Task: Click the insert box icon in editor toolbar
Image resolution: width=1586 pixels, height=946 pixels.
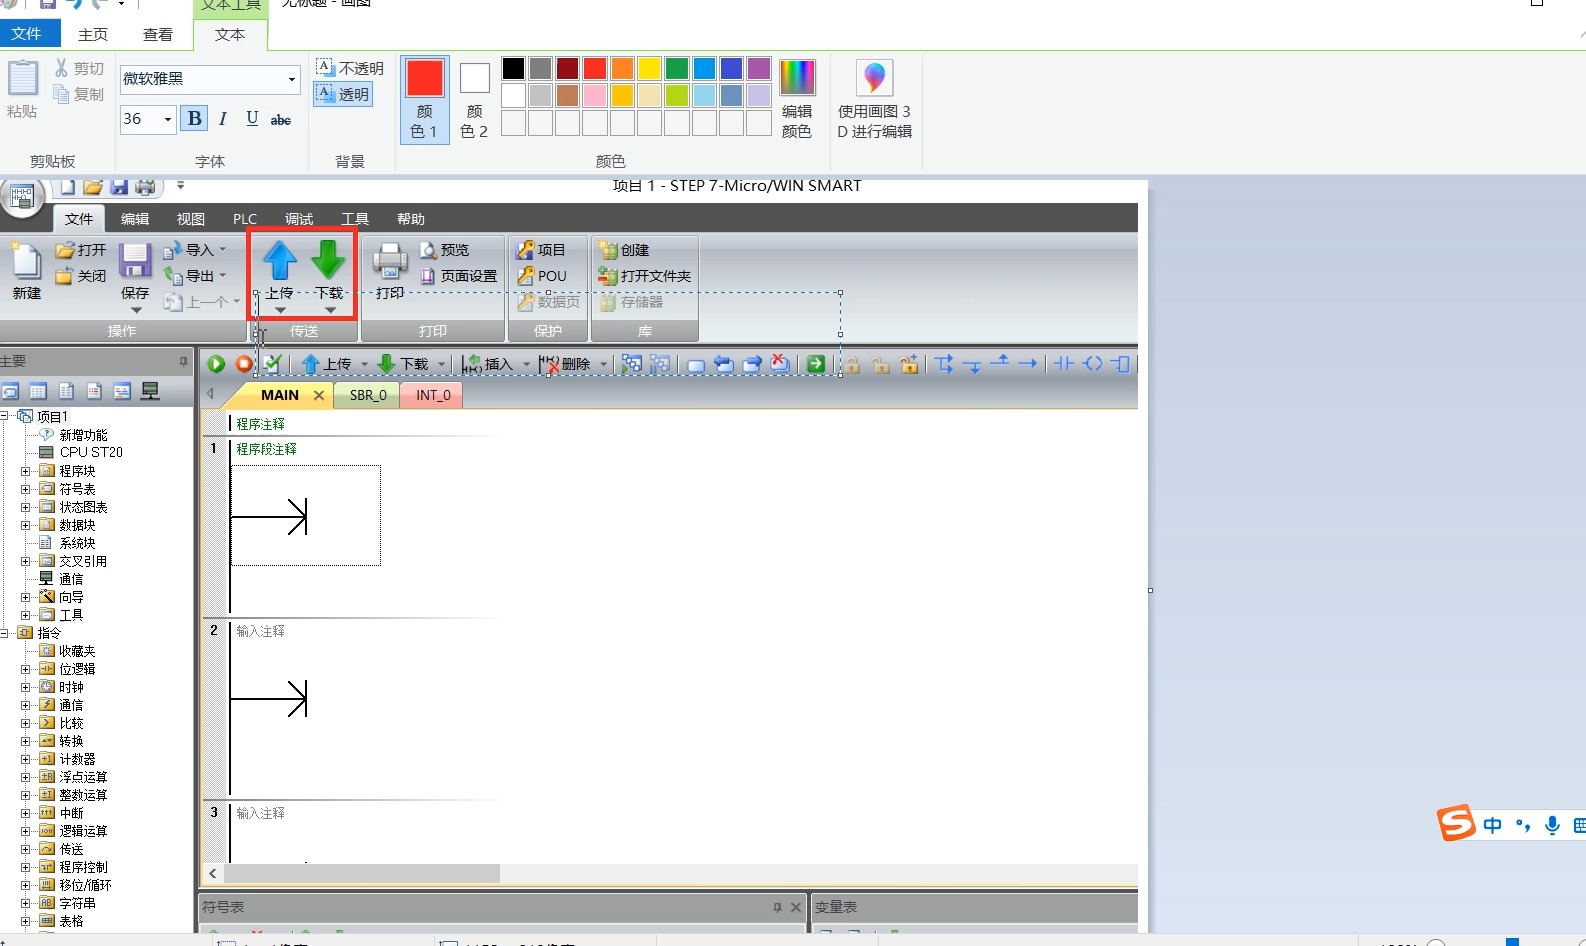Action: 1121,364
